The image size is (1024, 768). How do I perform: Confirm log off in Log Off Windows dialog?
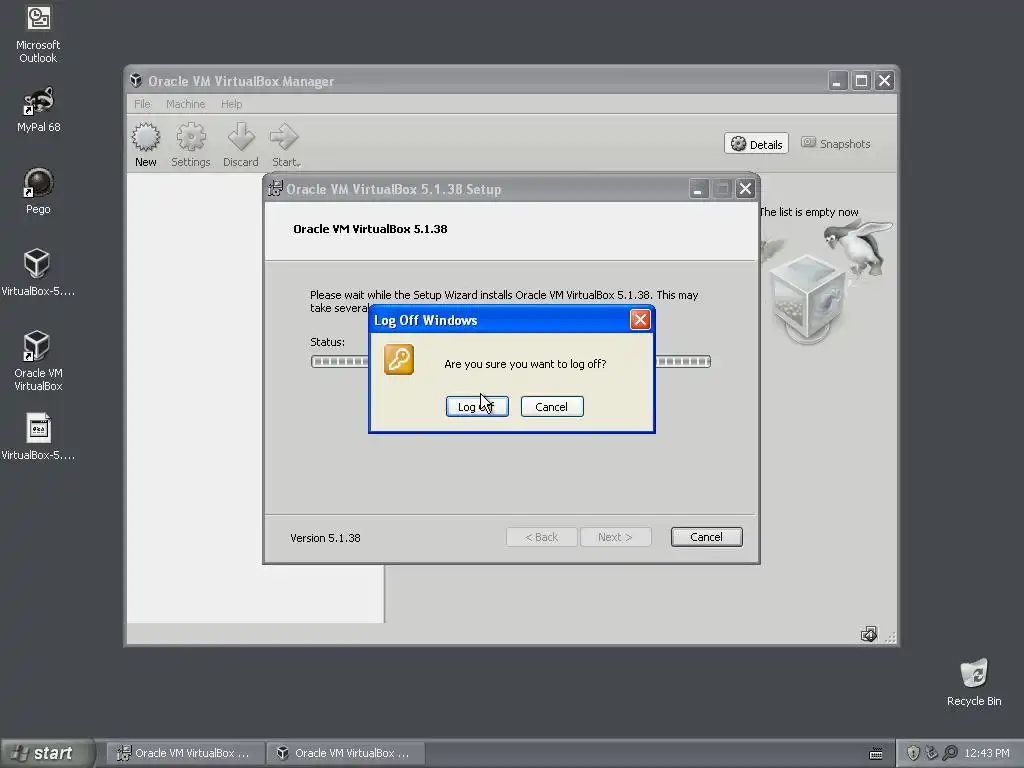(x=477, y=406)
